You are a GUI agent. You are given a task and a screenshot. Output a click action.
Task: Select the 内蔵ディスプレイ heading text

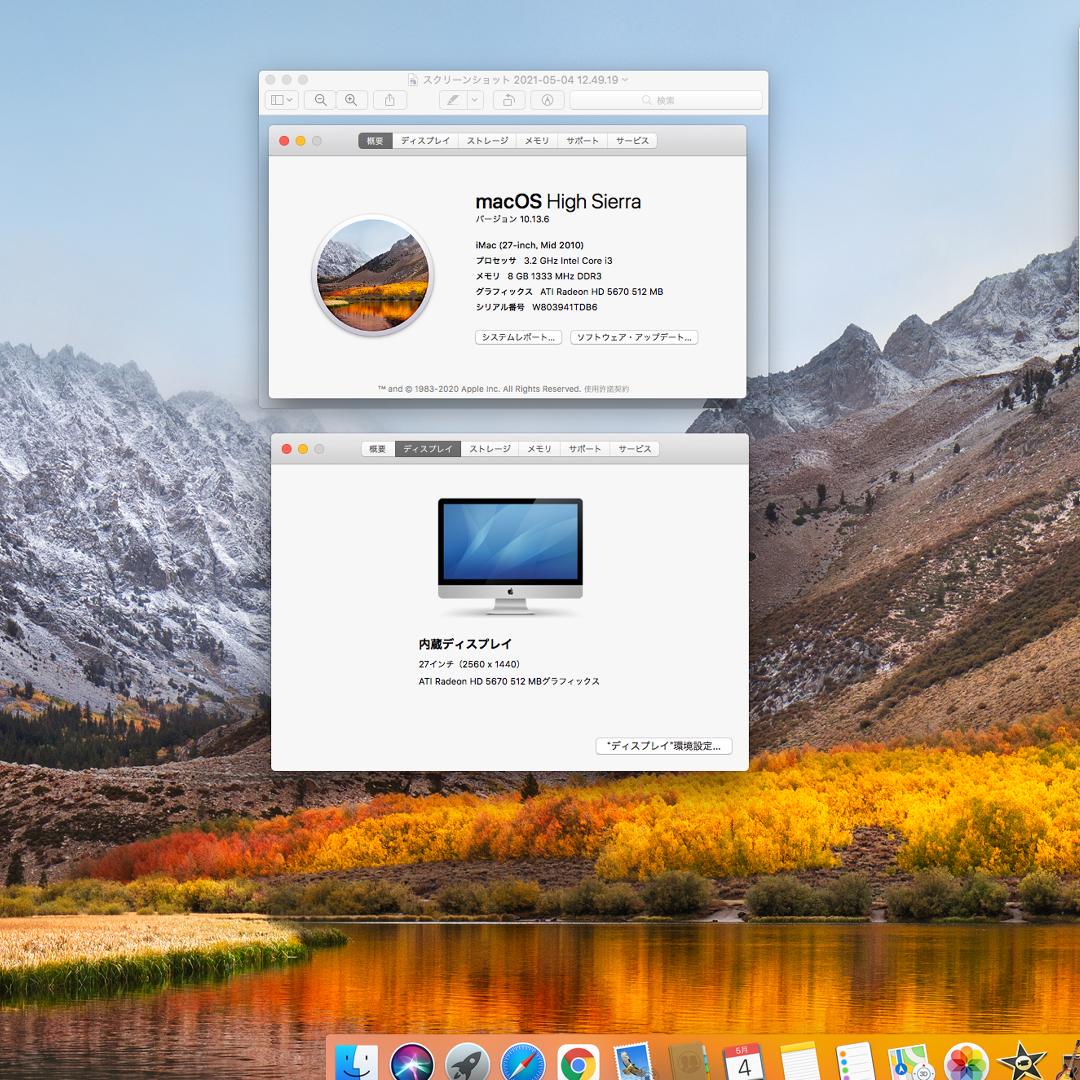click(465, 644)
